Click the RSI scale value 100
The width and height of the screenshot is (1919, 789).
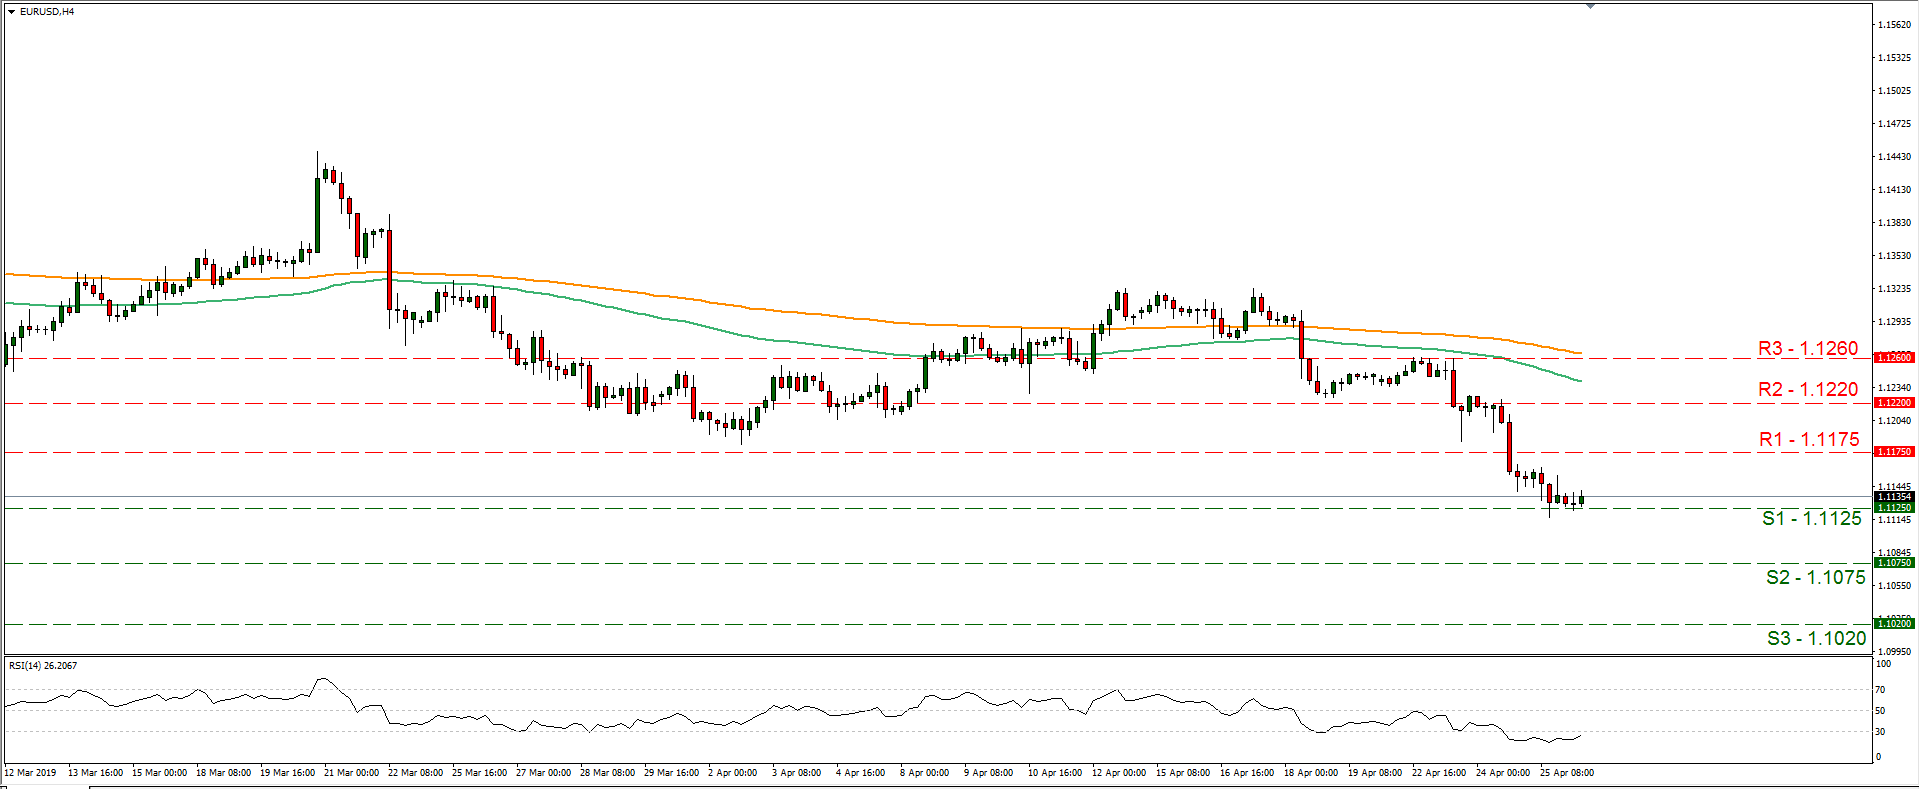point(1884,664)
